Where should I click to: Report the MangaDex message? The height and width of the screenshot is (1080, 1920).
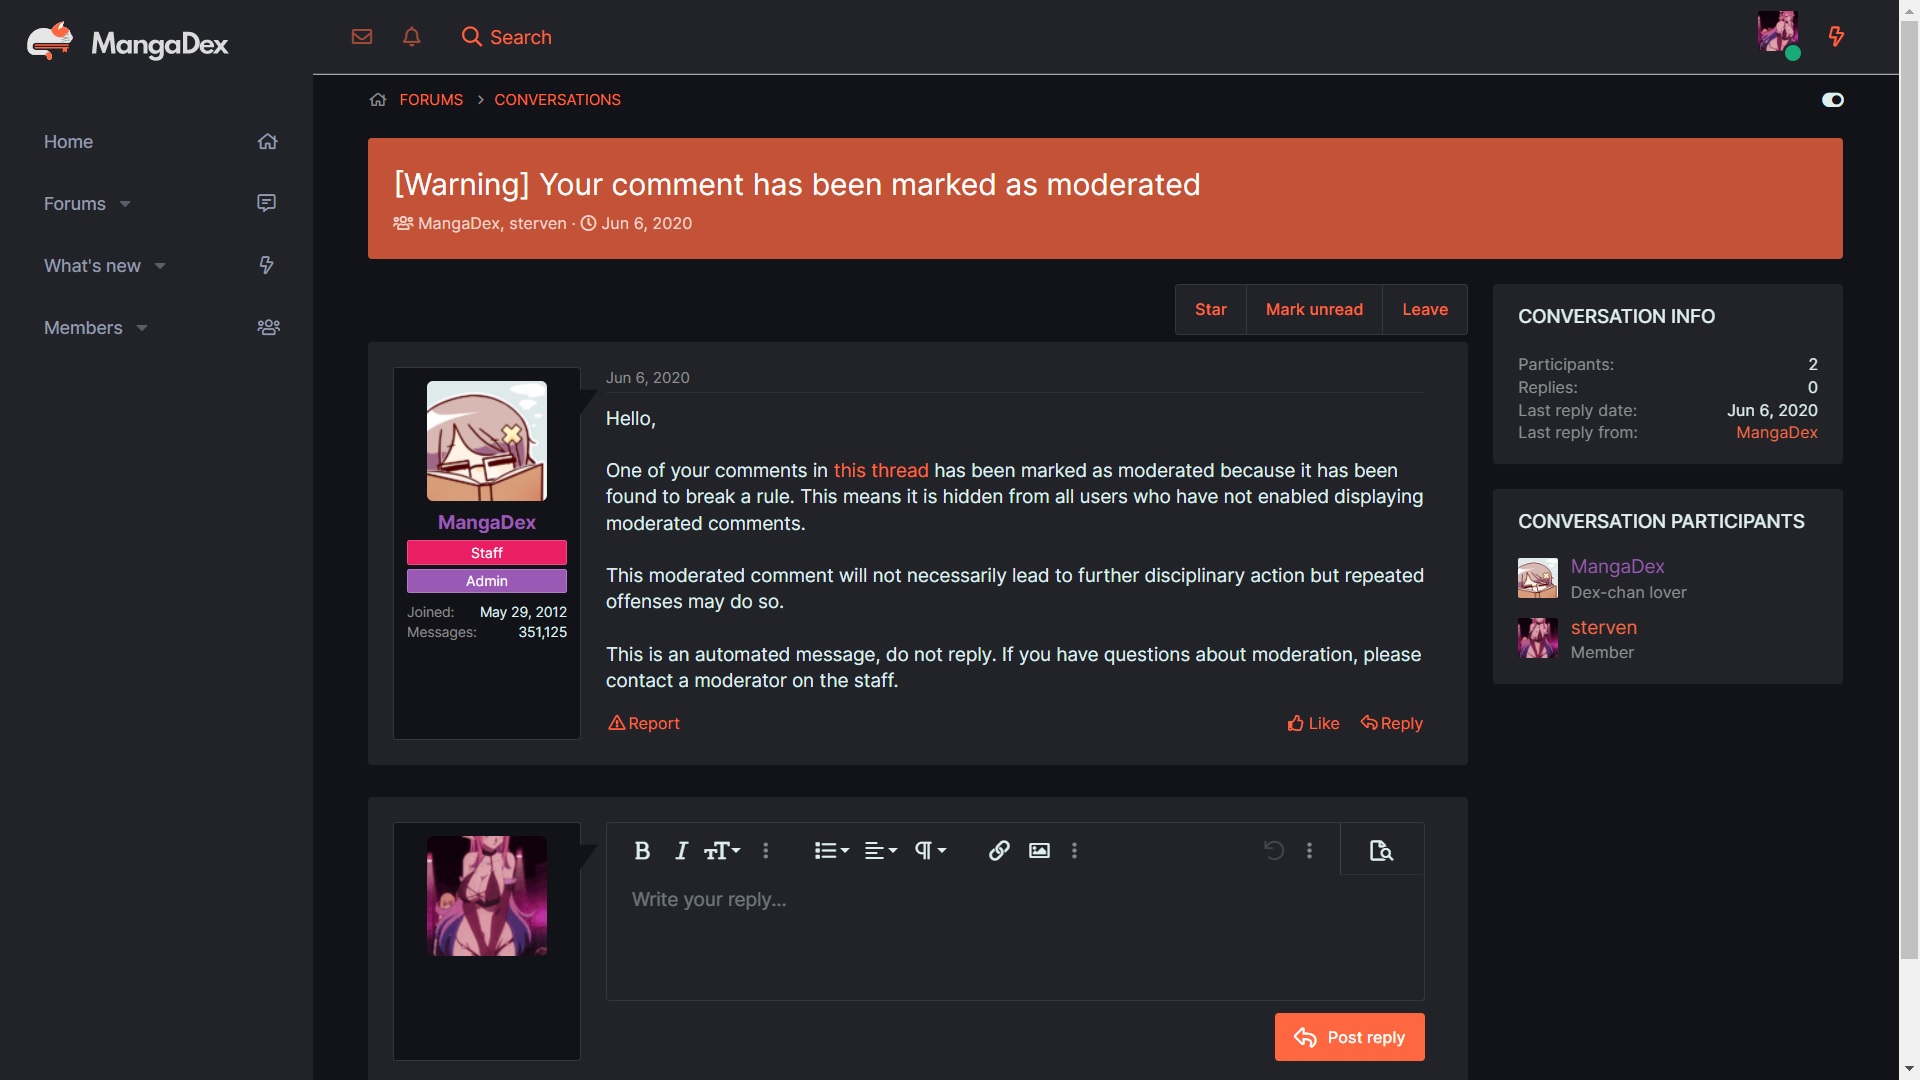point(644,723)
